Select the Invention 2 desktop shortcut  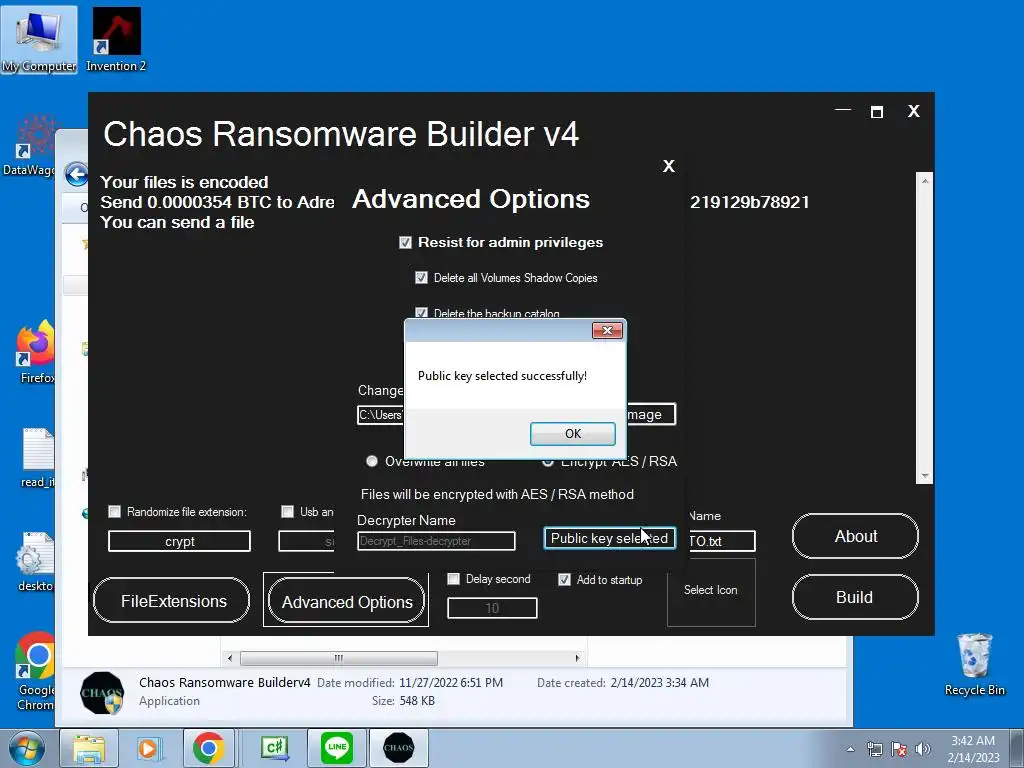click(116, 40)
